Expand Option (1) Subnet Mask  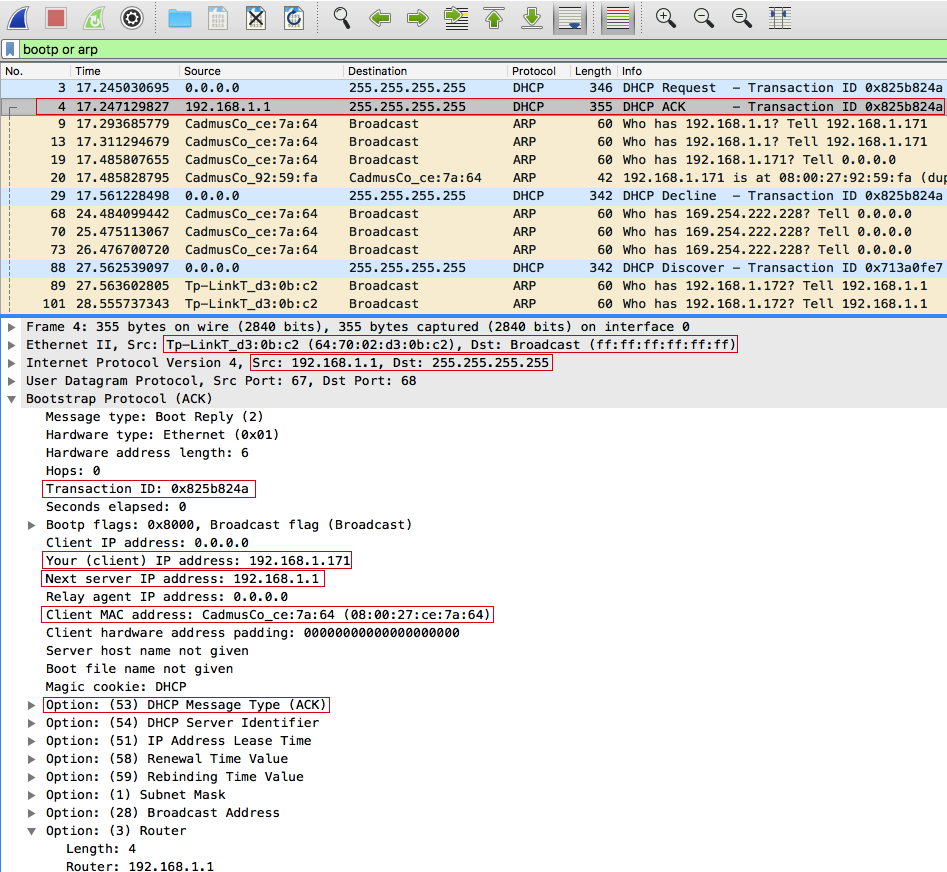tap(31, 795)
